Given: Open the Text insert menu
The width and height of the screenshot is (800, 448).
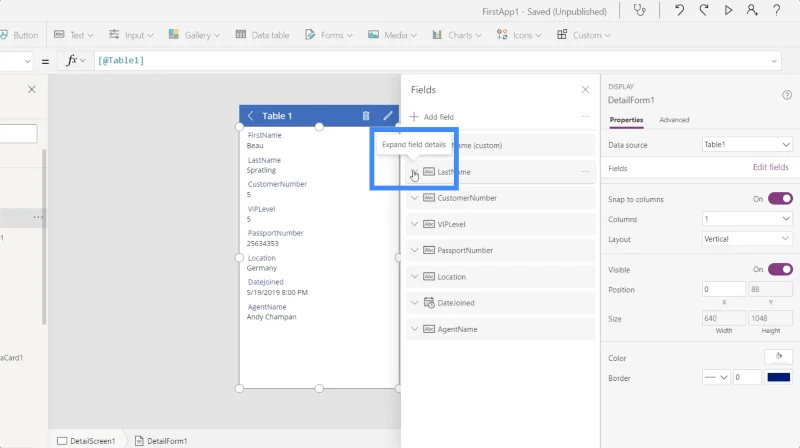Looking at the screenshot, I should [74, 35].
